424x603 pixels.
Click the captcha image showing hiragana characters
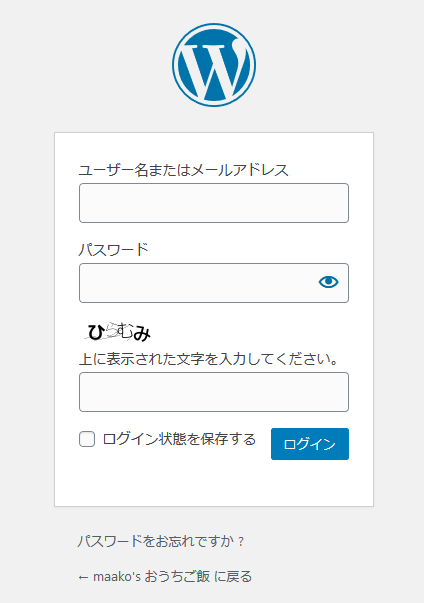[x=118, y=332]
